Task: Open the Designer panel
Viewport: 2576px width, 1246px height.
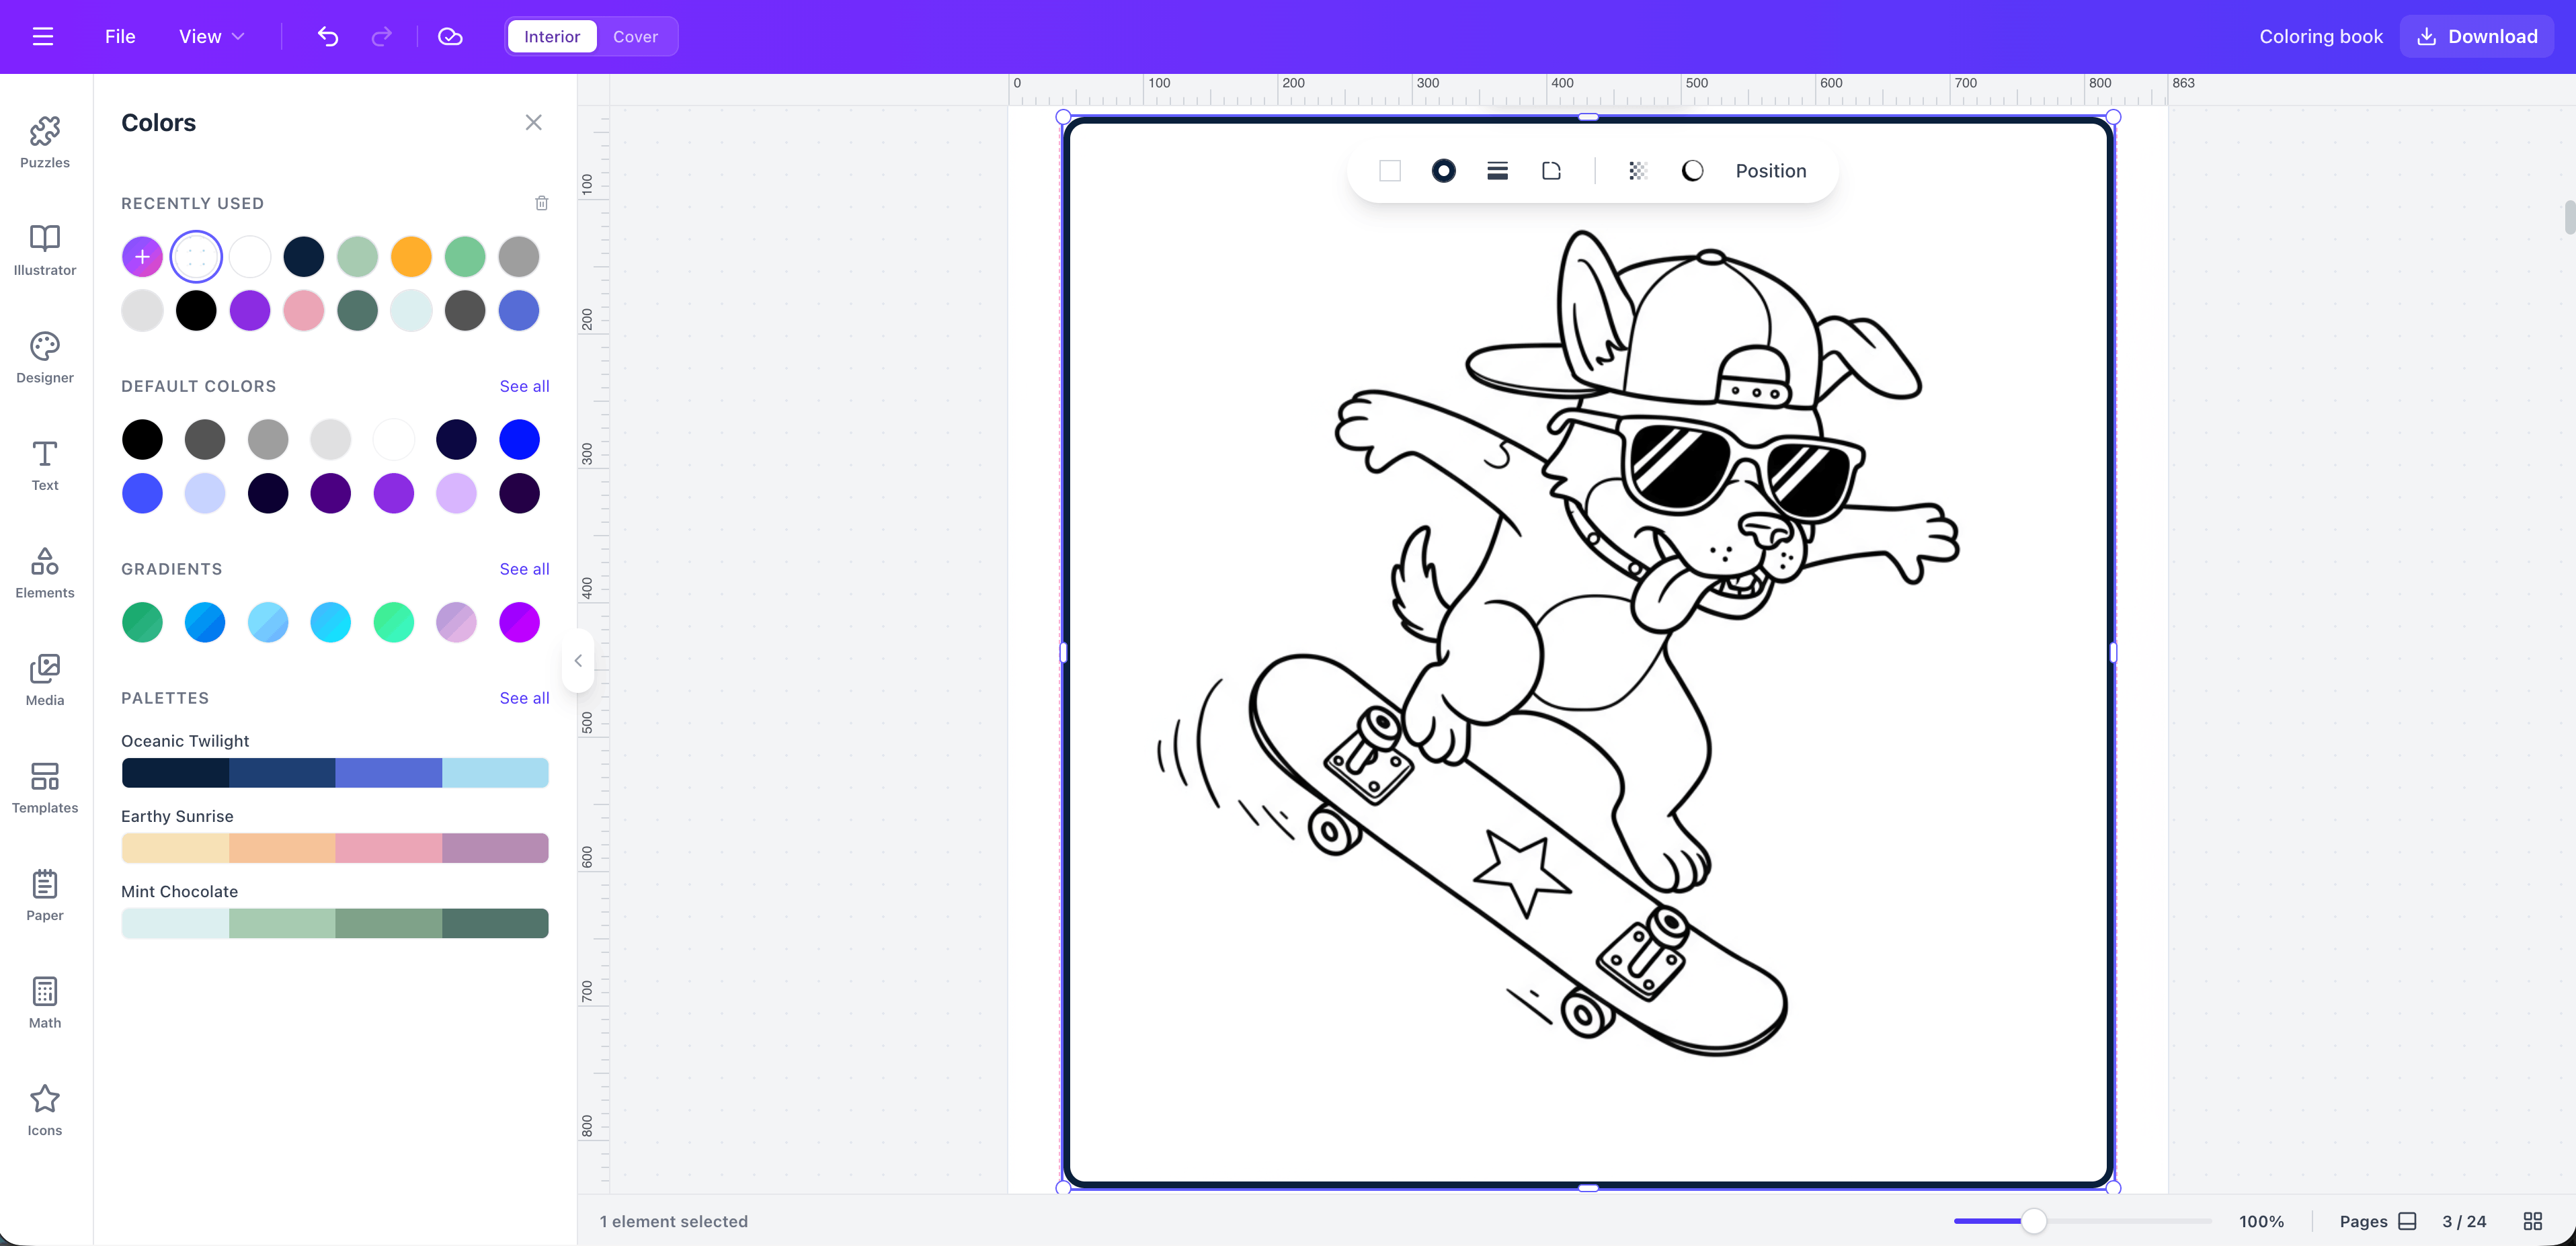Action: coord(44,357)
